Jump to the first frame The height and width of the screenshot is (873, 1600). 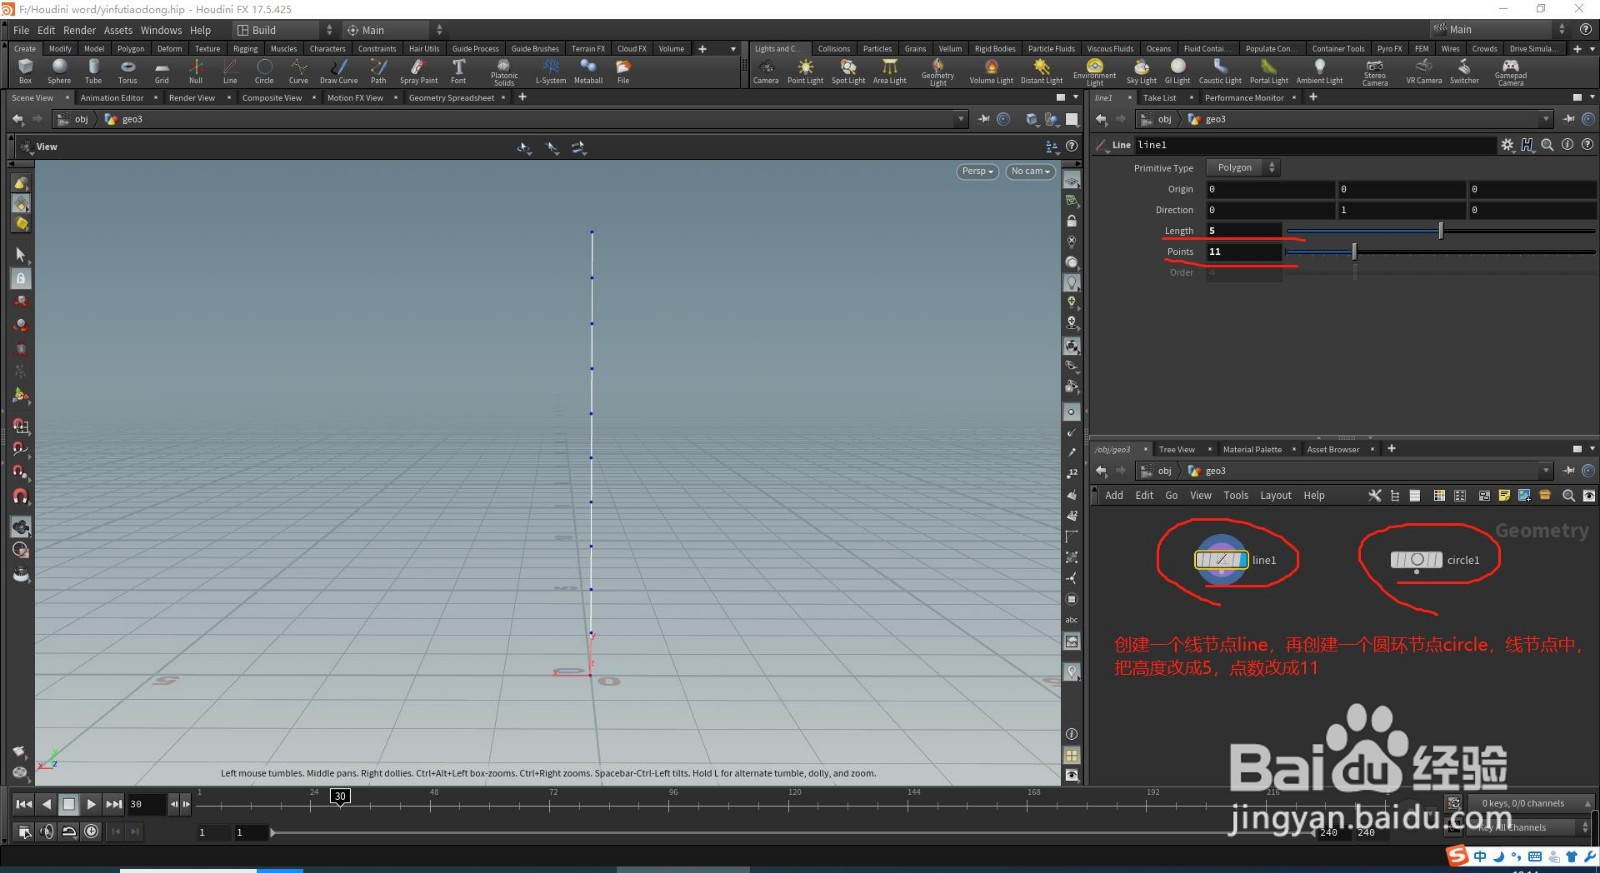(24, 804)
